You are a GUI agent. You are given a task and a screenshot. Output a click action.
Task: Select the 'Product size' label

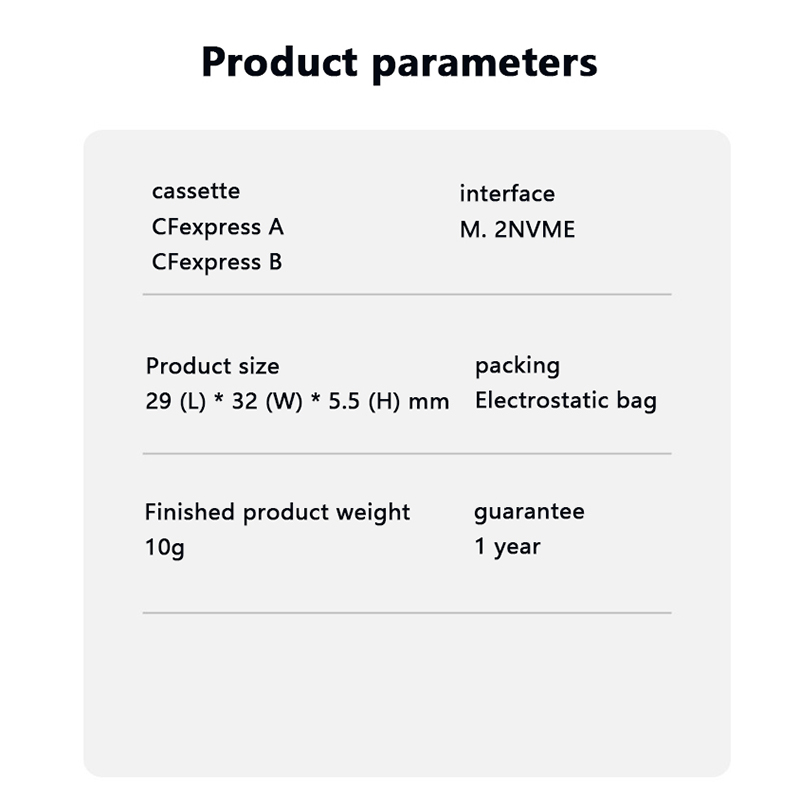click(x=212, y=366)
